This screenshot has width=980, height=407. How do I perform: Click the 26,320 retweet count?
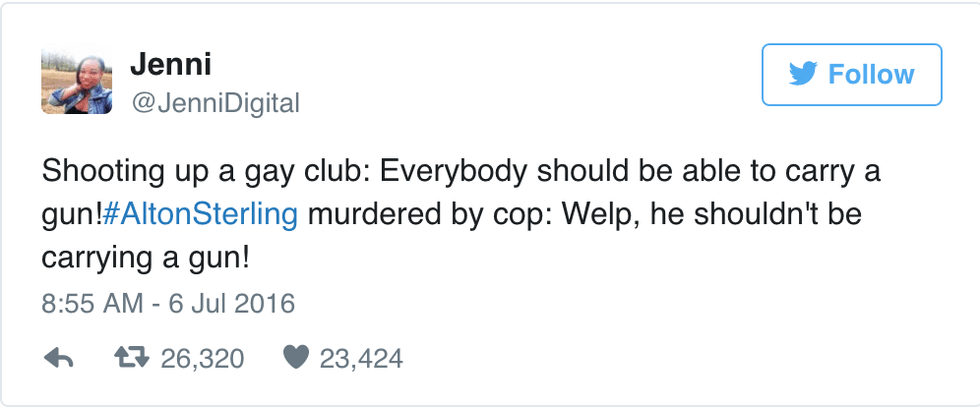[x=202, y=358]
